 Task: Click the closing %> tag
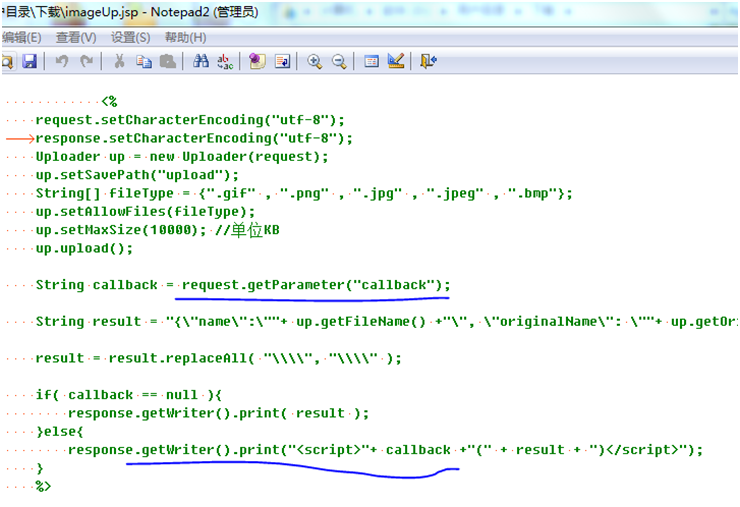[x=43, y=487]
